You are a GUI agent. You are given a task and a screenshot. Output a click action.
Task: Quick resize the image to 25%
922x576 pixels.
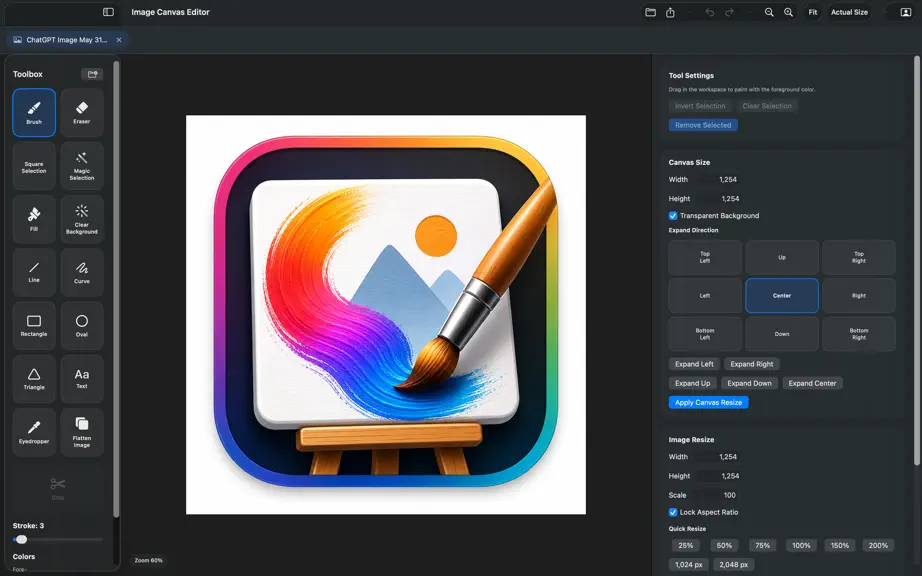click(686, 545)
